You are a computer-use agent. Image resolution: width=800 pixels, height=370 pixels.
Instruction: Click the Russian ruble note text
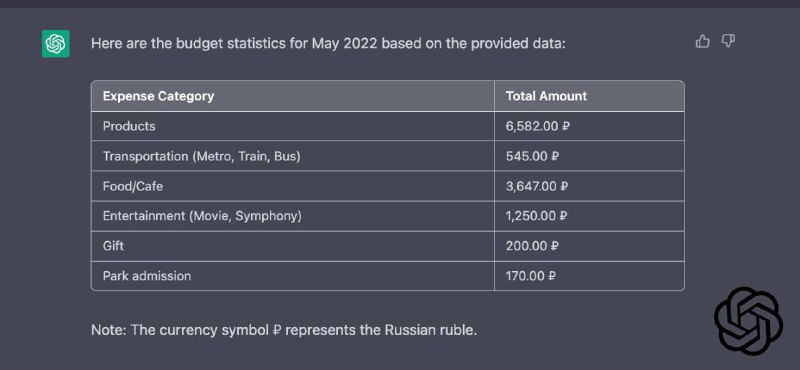[284, 330]
